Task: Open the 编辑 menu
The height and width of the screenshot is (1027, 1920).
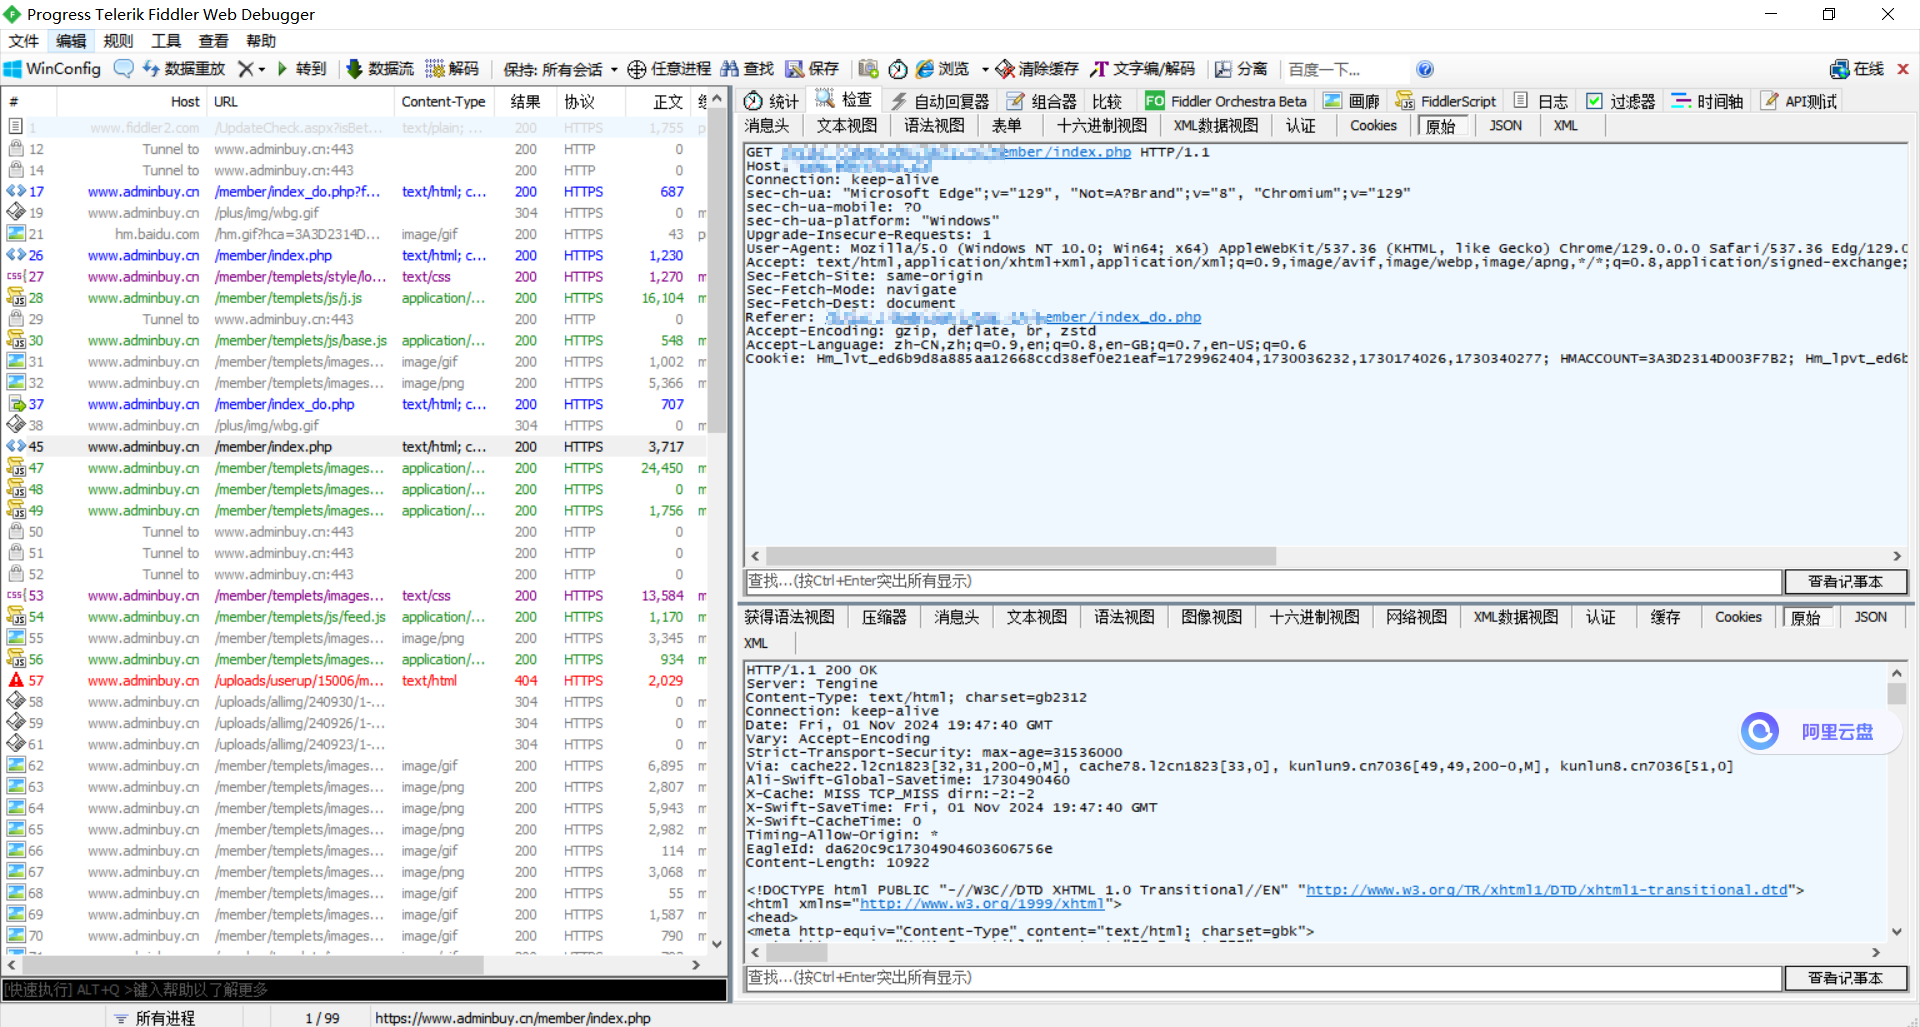Action: click(71, 41)
